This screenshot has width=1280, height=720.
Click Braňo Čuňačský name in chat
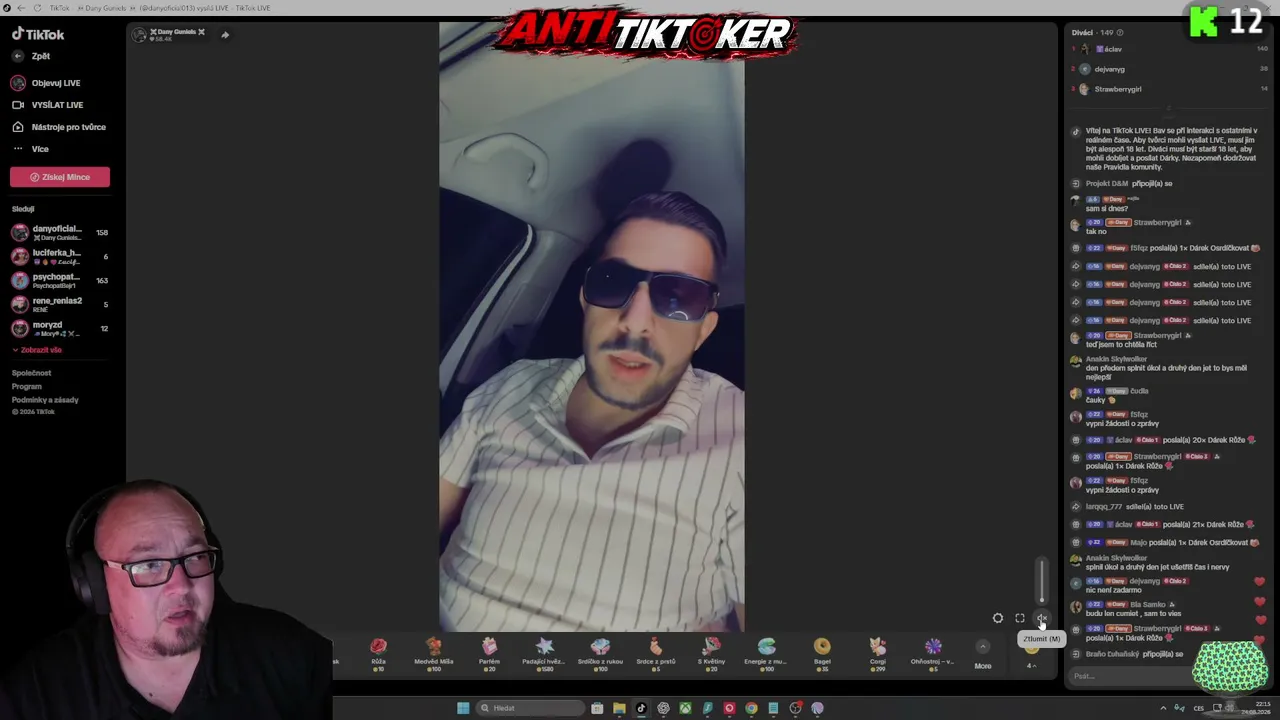click(x=1114, y=654)
